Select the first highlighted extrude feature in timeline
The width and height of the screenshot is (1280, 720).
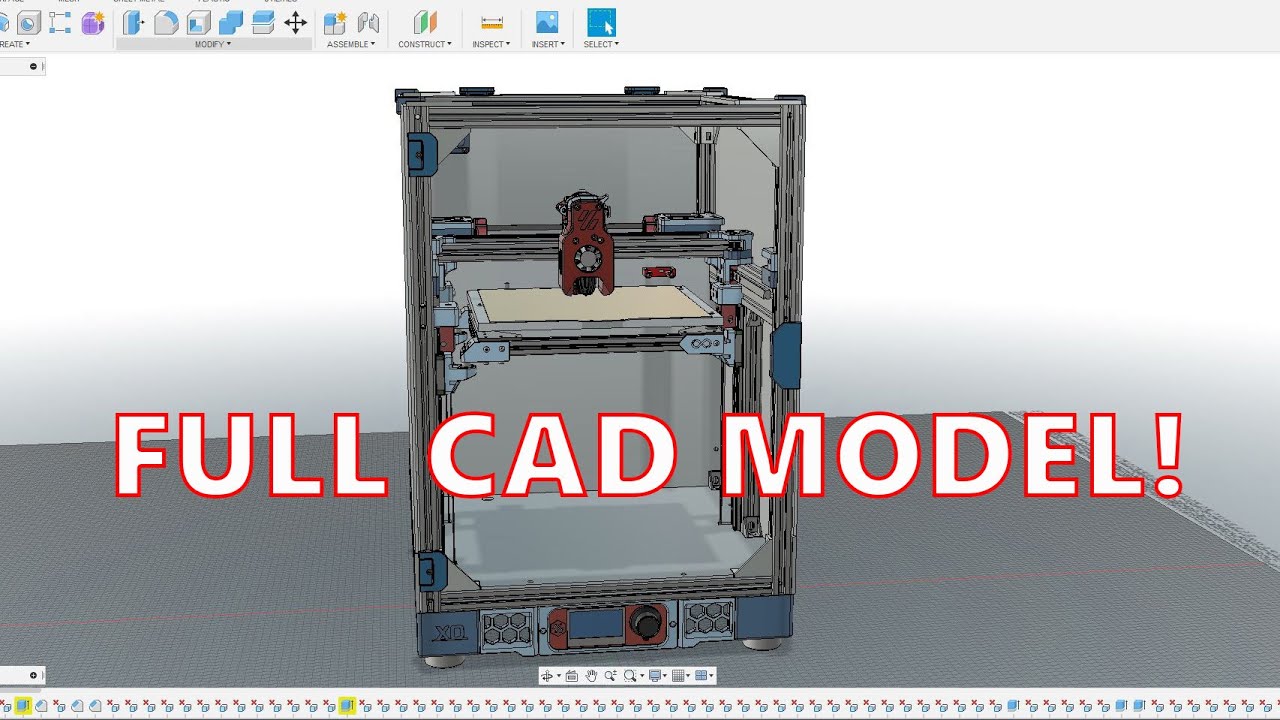coord(23,706)
